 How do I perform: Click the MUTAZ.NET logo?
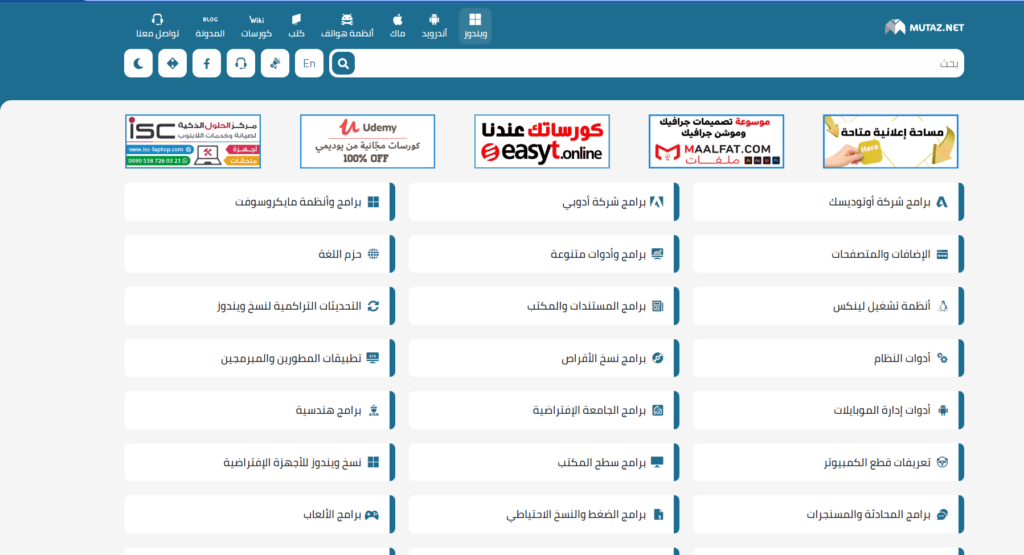click(x=924, y=27)
